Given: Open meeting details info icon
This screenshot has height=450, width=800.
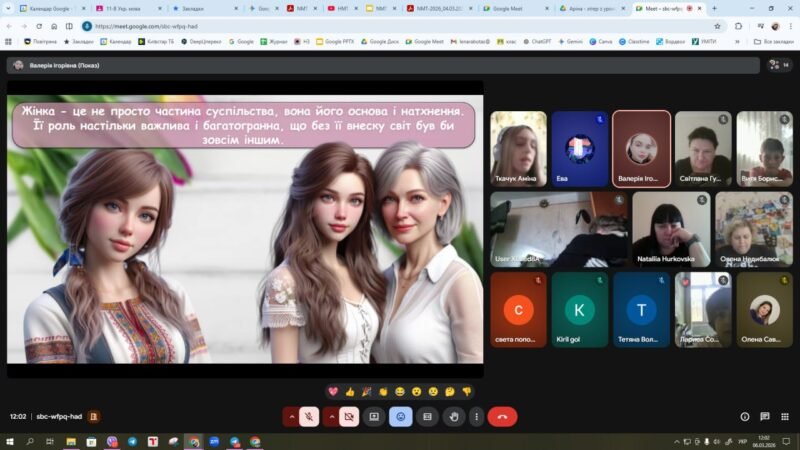Looking at the screenshot, I should click(x=744, y=417).
